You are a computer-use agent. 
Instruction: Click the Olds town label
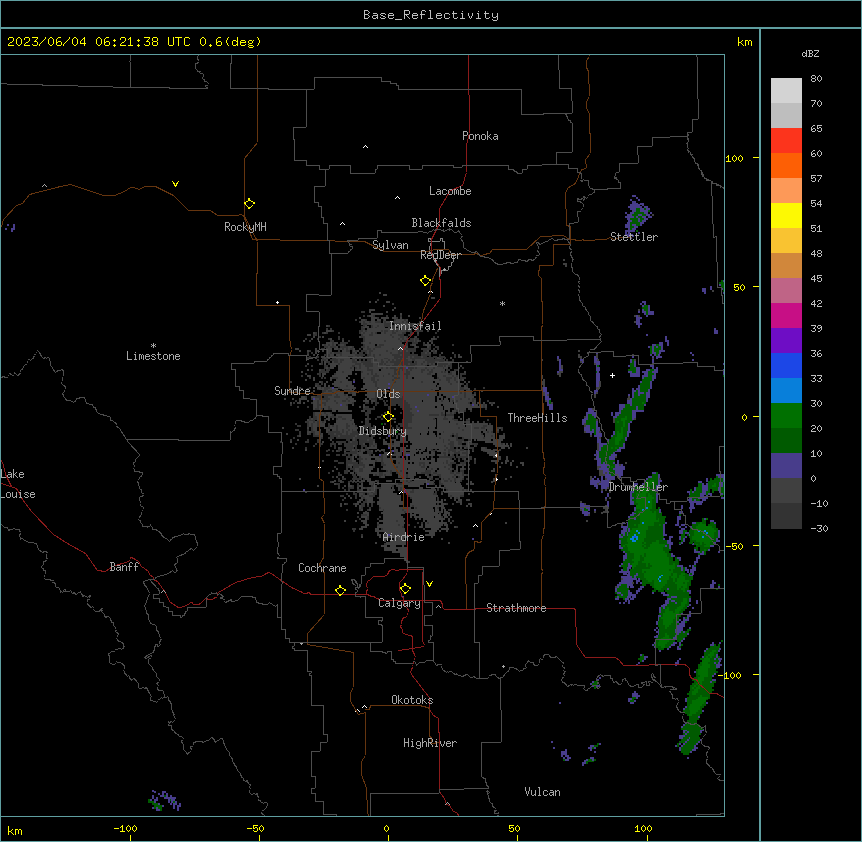coord(388,394)
